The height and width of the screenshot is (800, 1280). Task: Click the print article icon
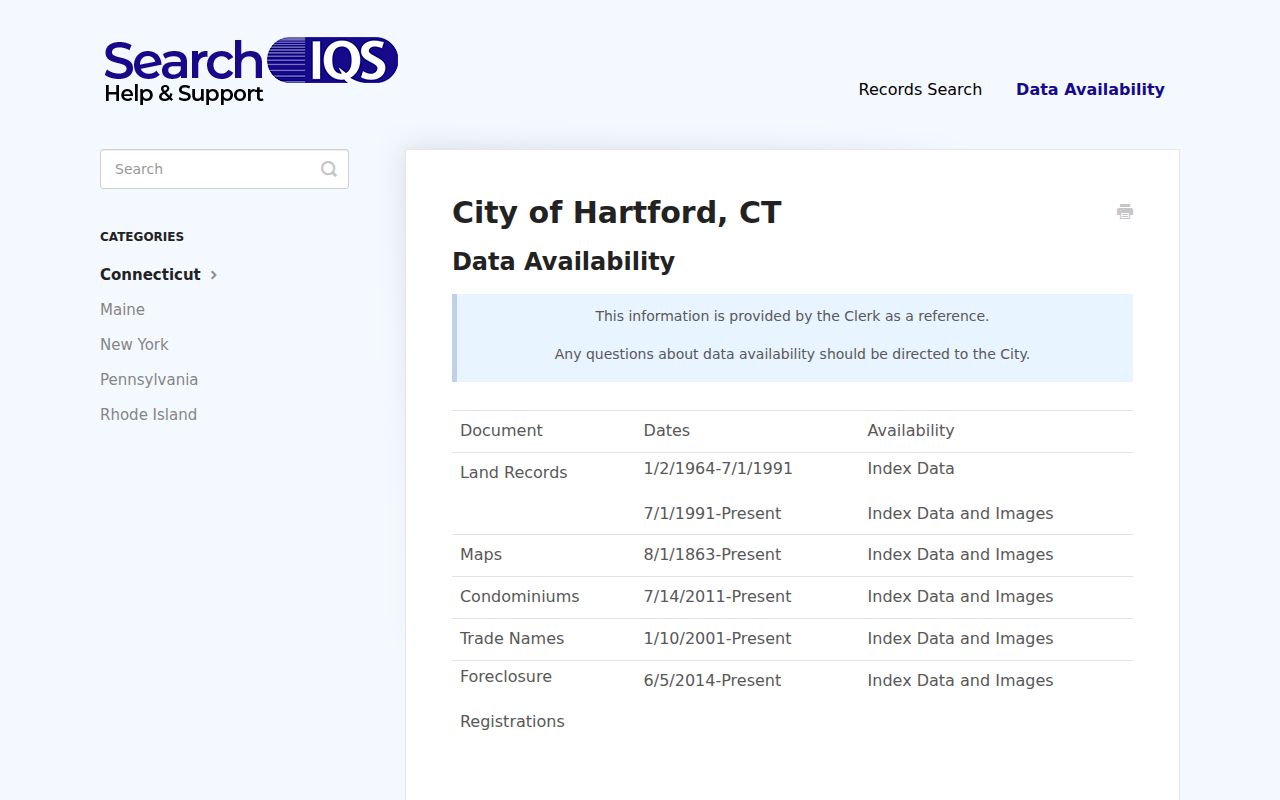point(1125,211)
